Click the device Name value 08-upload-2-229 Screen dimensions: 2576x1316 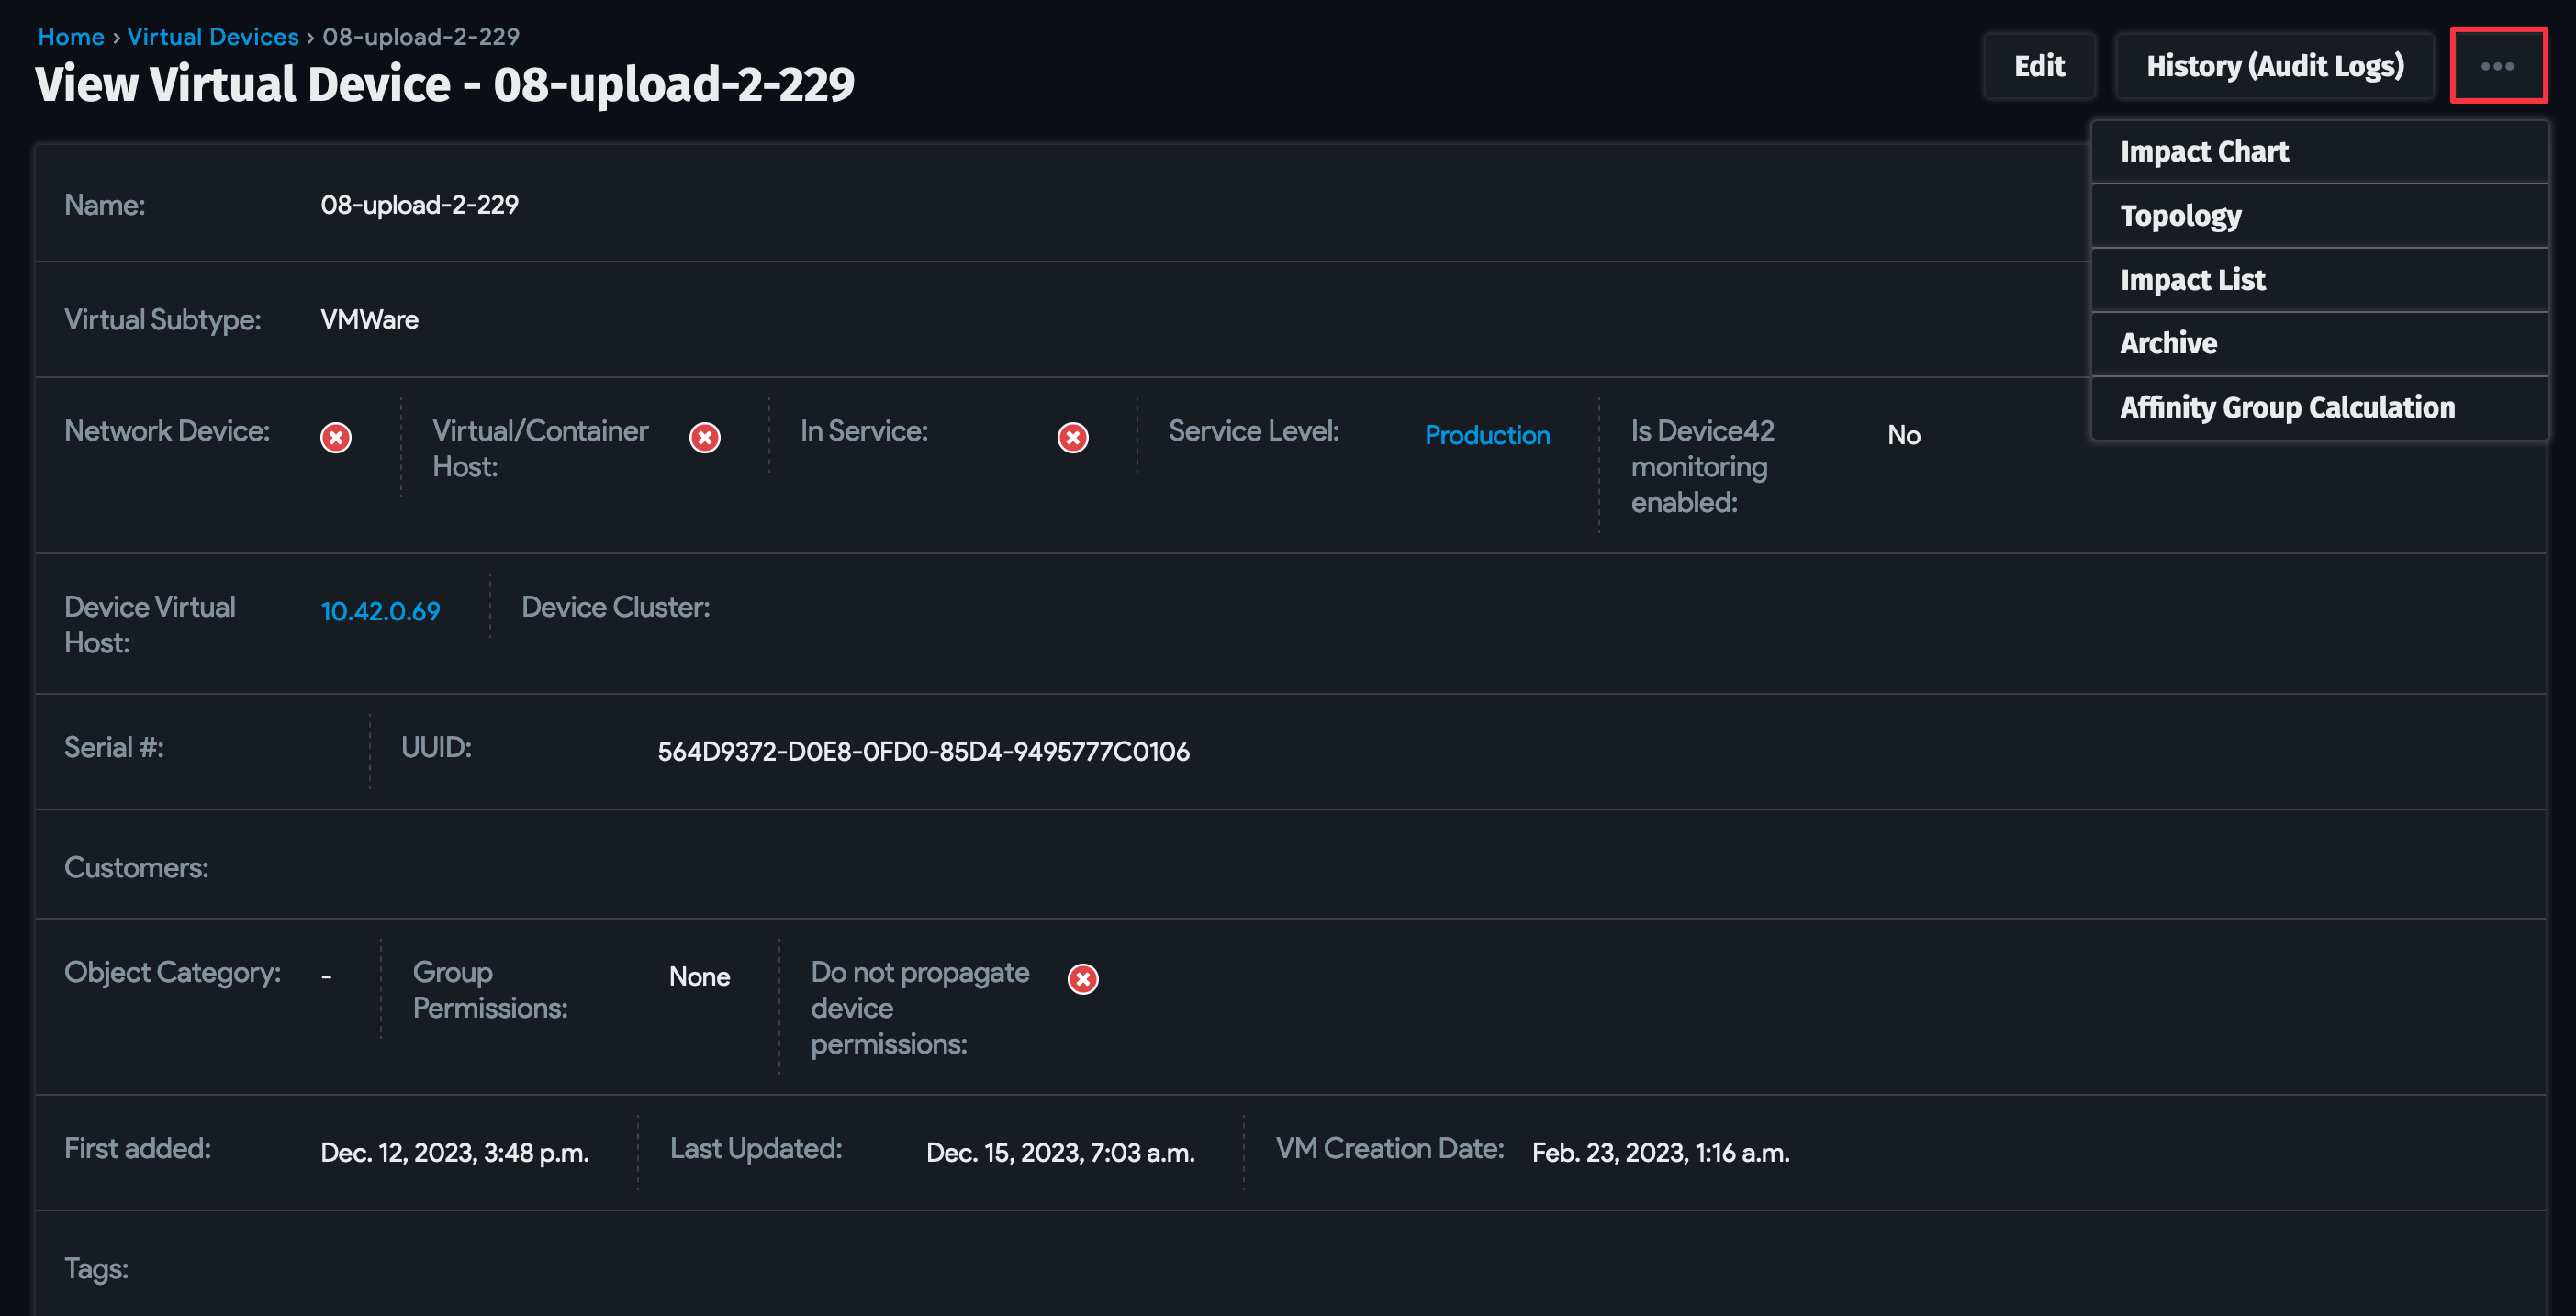[x=419, y=204]
